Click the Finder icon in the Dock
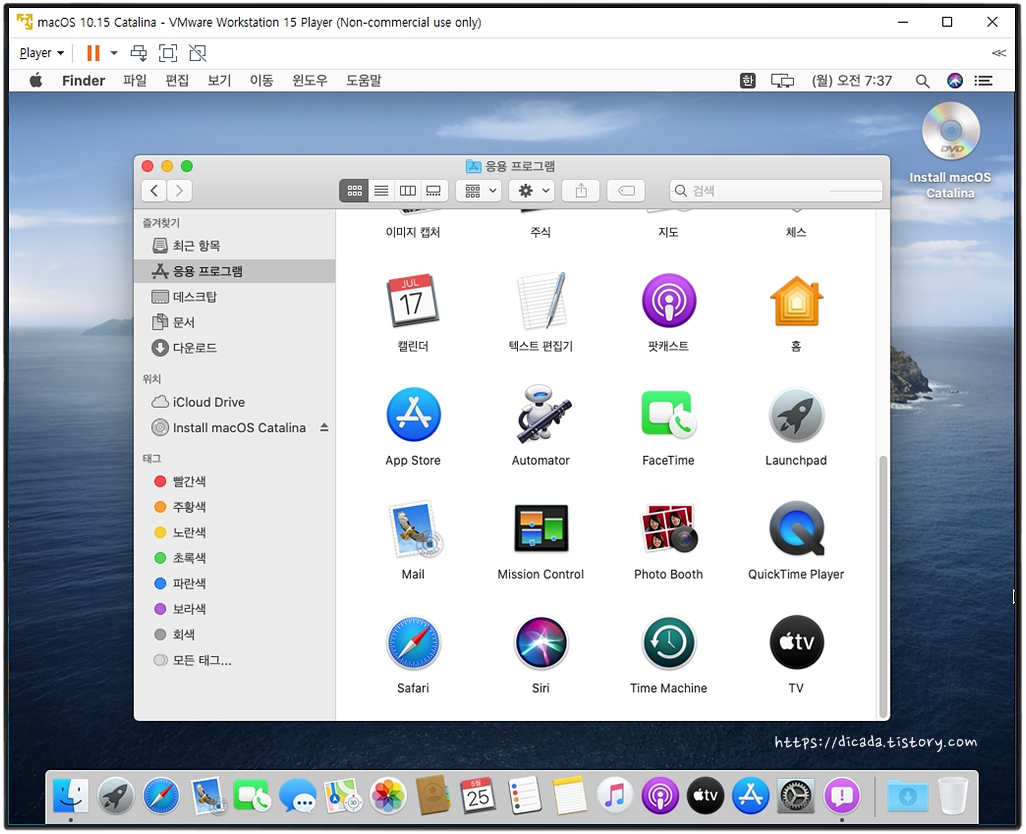Screen dimensions: 1026x834 click(71, 795)
